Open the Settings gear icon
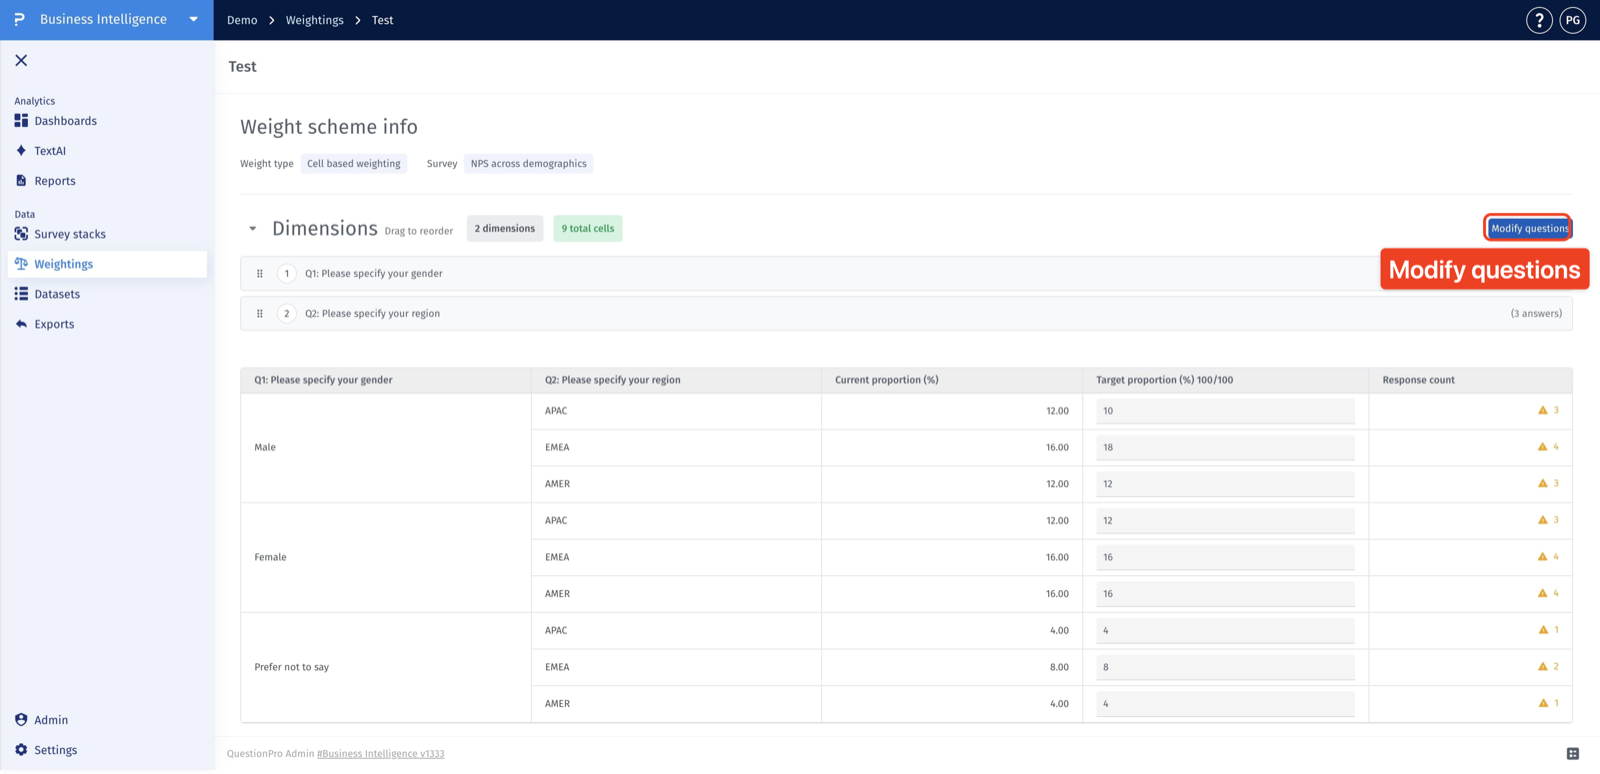Viewport: 1600px width, 774px height. coord(21,750)
